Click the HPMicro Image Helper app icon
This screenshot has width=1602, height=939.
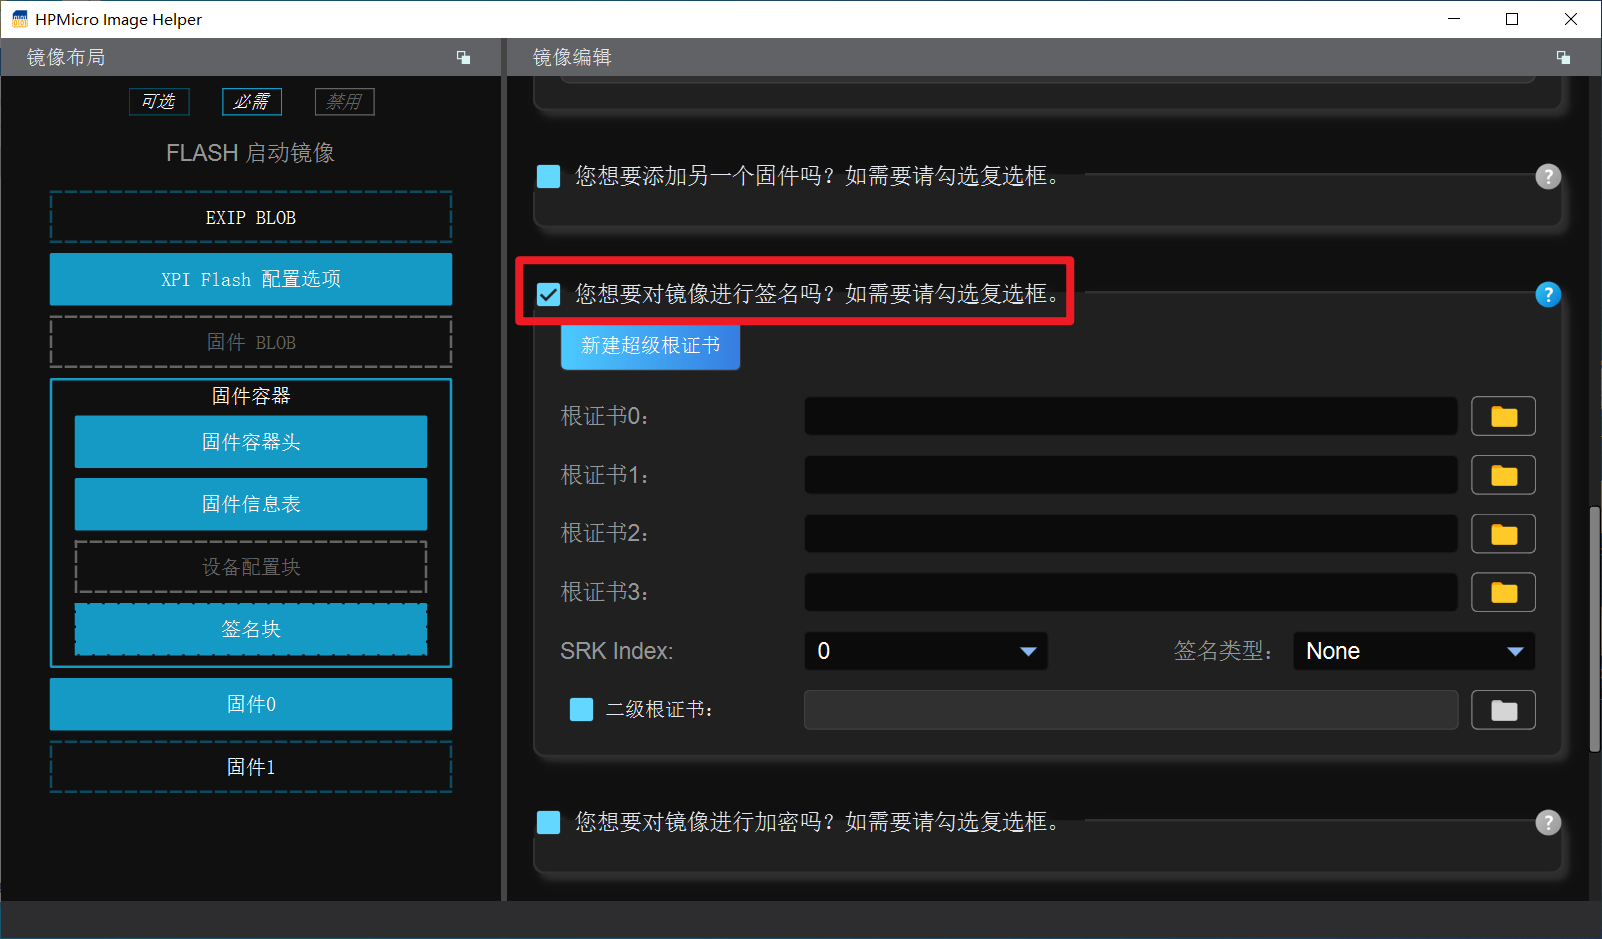coord(19,19)
